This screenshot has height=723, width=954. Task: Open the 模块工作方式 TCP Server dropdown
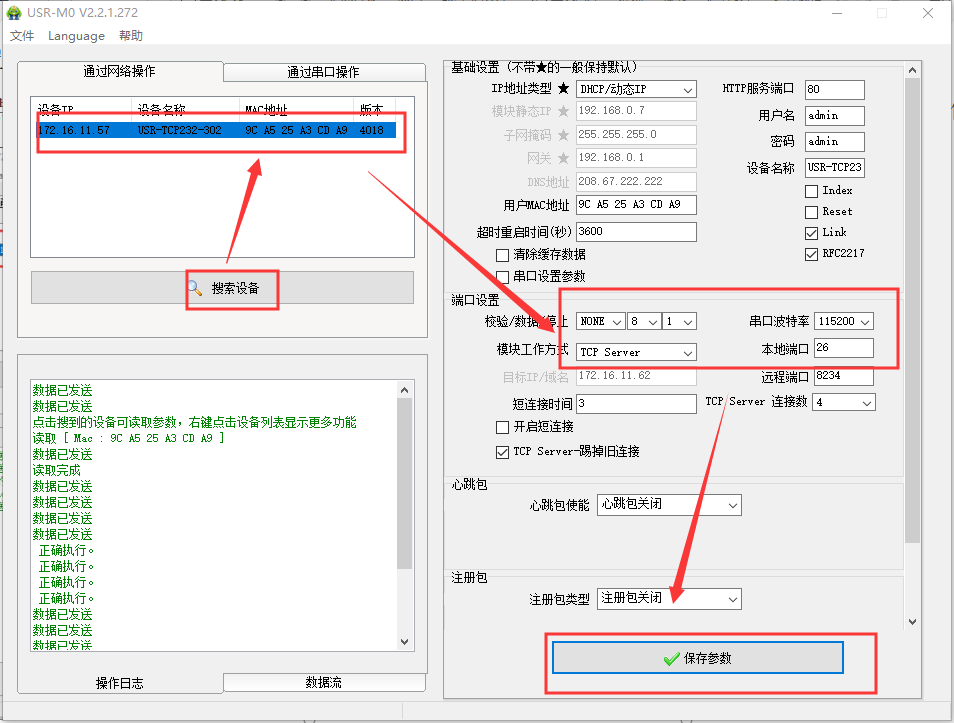coord(636,352)
